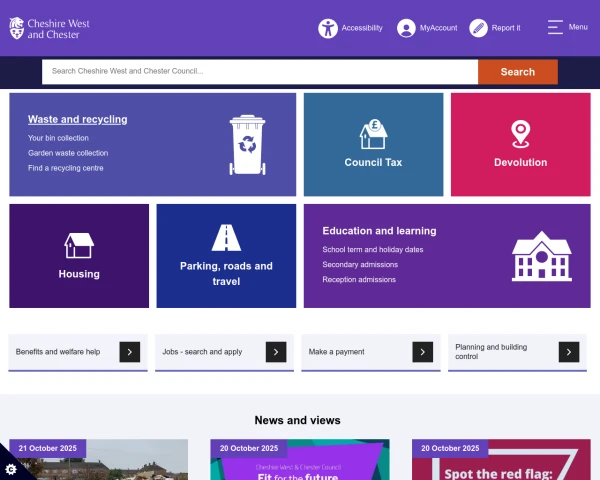Click the Report It pencil icon
This screenshot has height=480, width=600.
point(478,28)
